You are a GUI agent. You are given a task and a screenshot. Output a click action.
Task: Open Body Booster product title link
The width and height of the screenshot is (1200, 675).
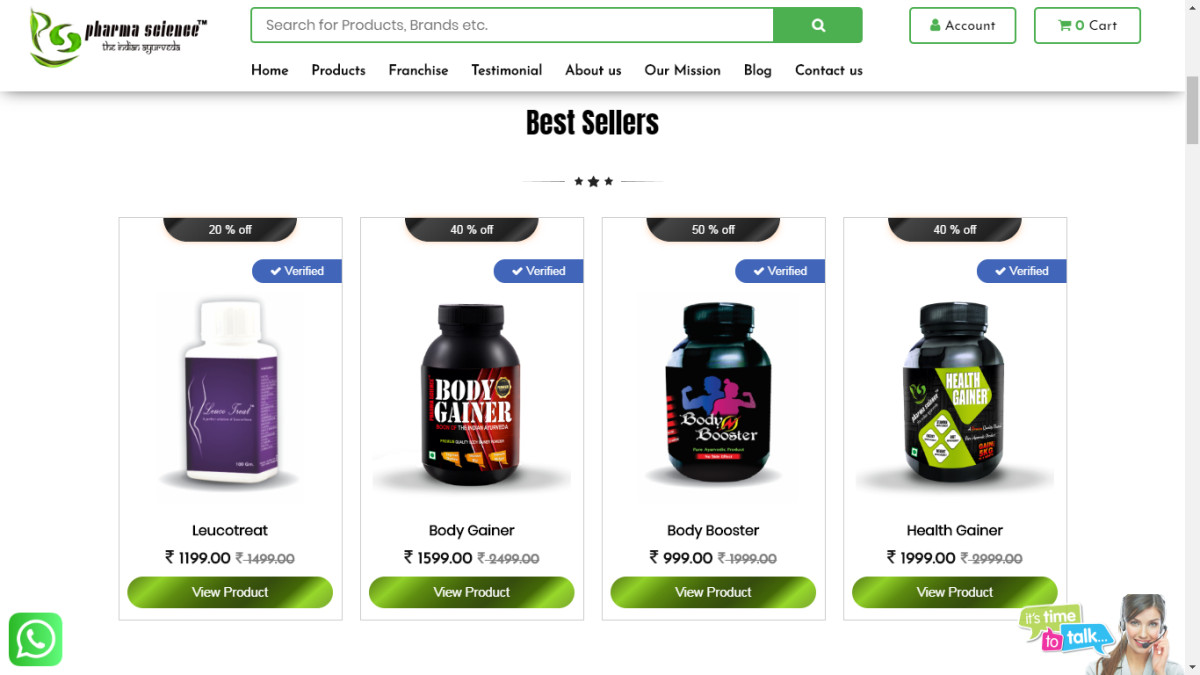tap(713, 530)
